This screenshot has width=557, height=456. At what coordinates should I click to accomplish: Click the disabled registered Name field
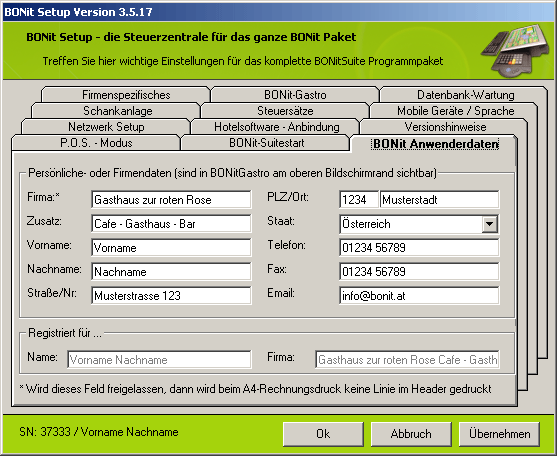(x=159, y=359)
